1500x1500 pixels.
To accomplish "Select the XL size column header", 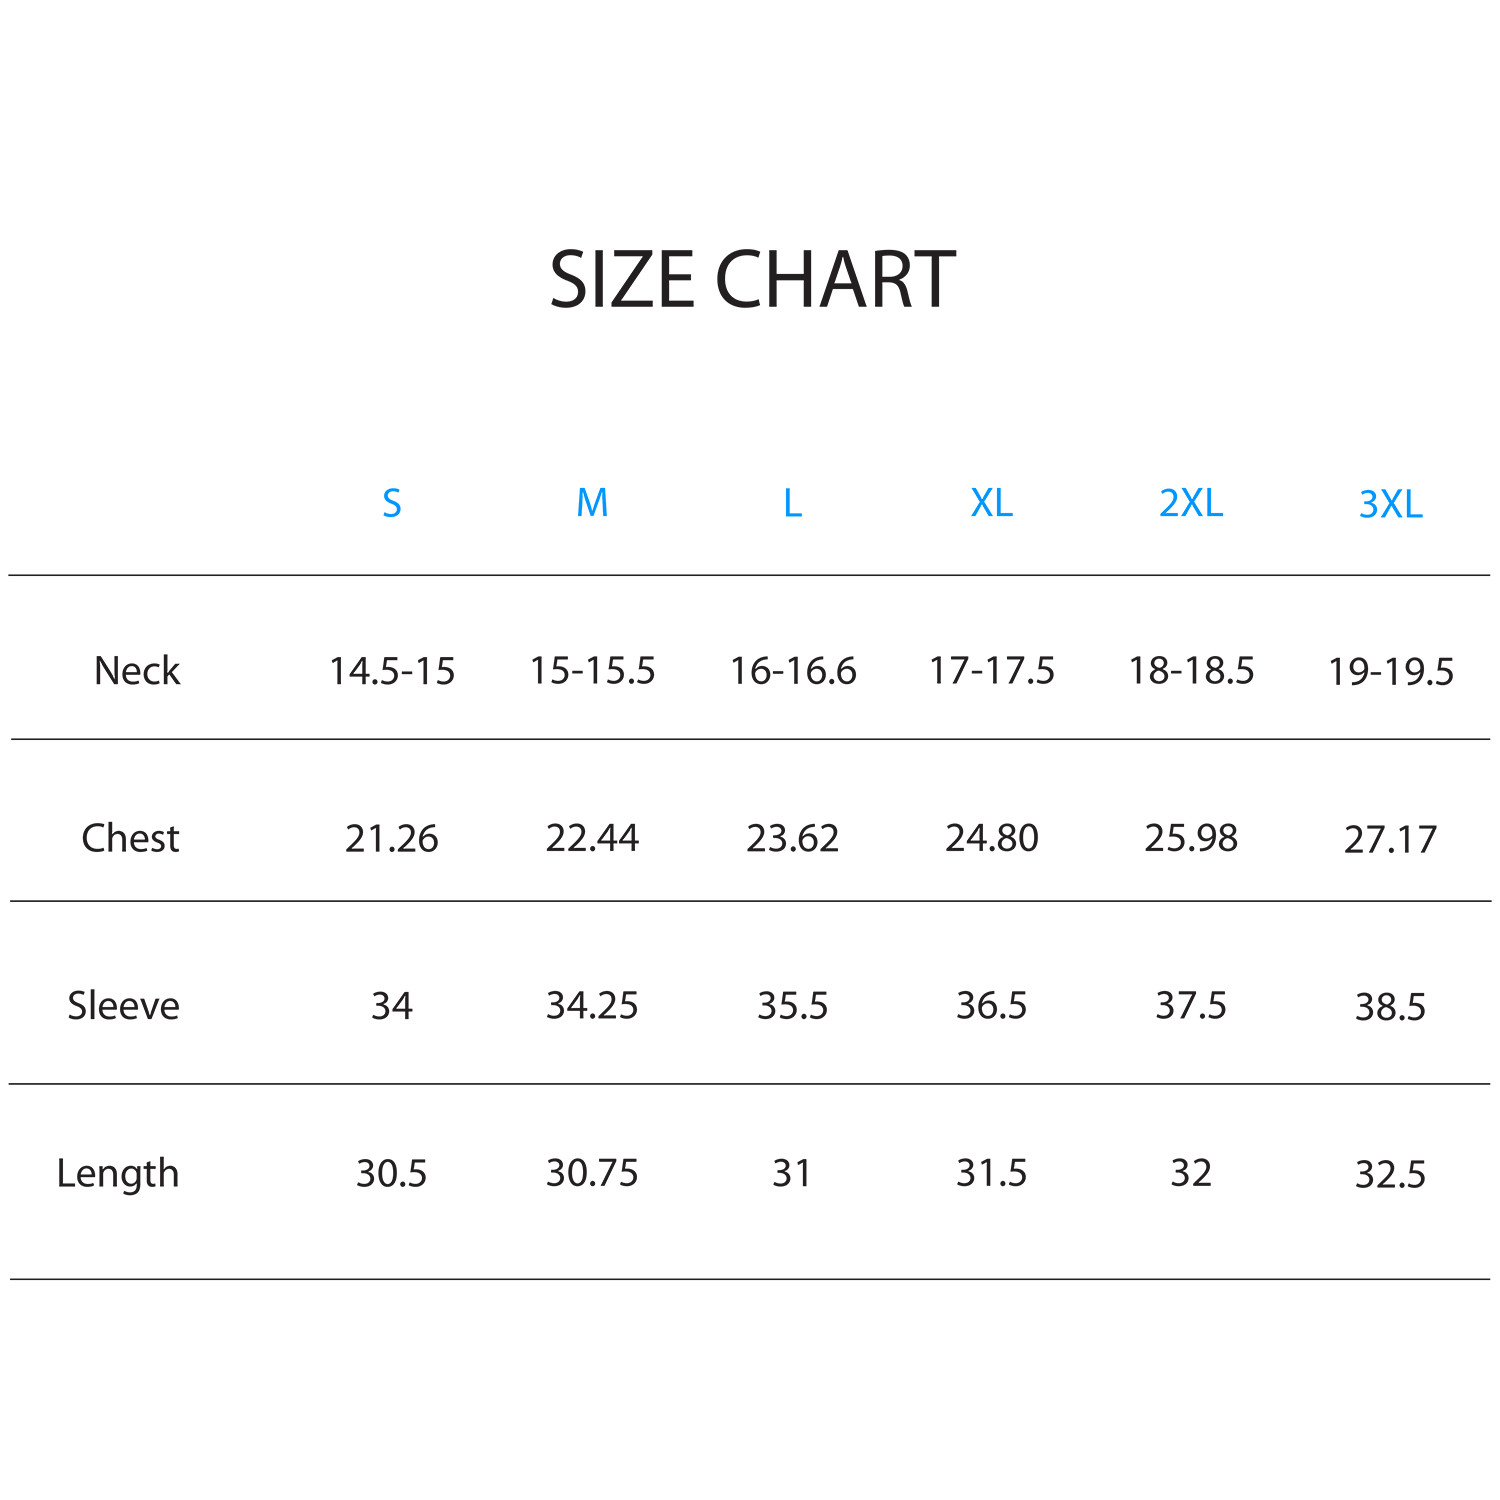I will click(991, 503).
